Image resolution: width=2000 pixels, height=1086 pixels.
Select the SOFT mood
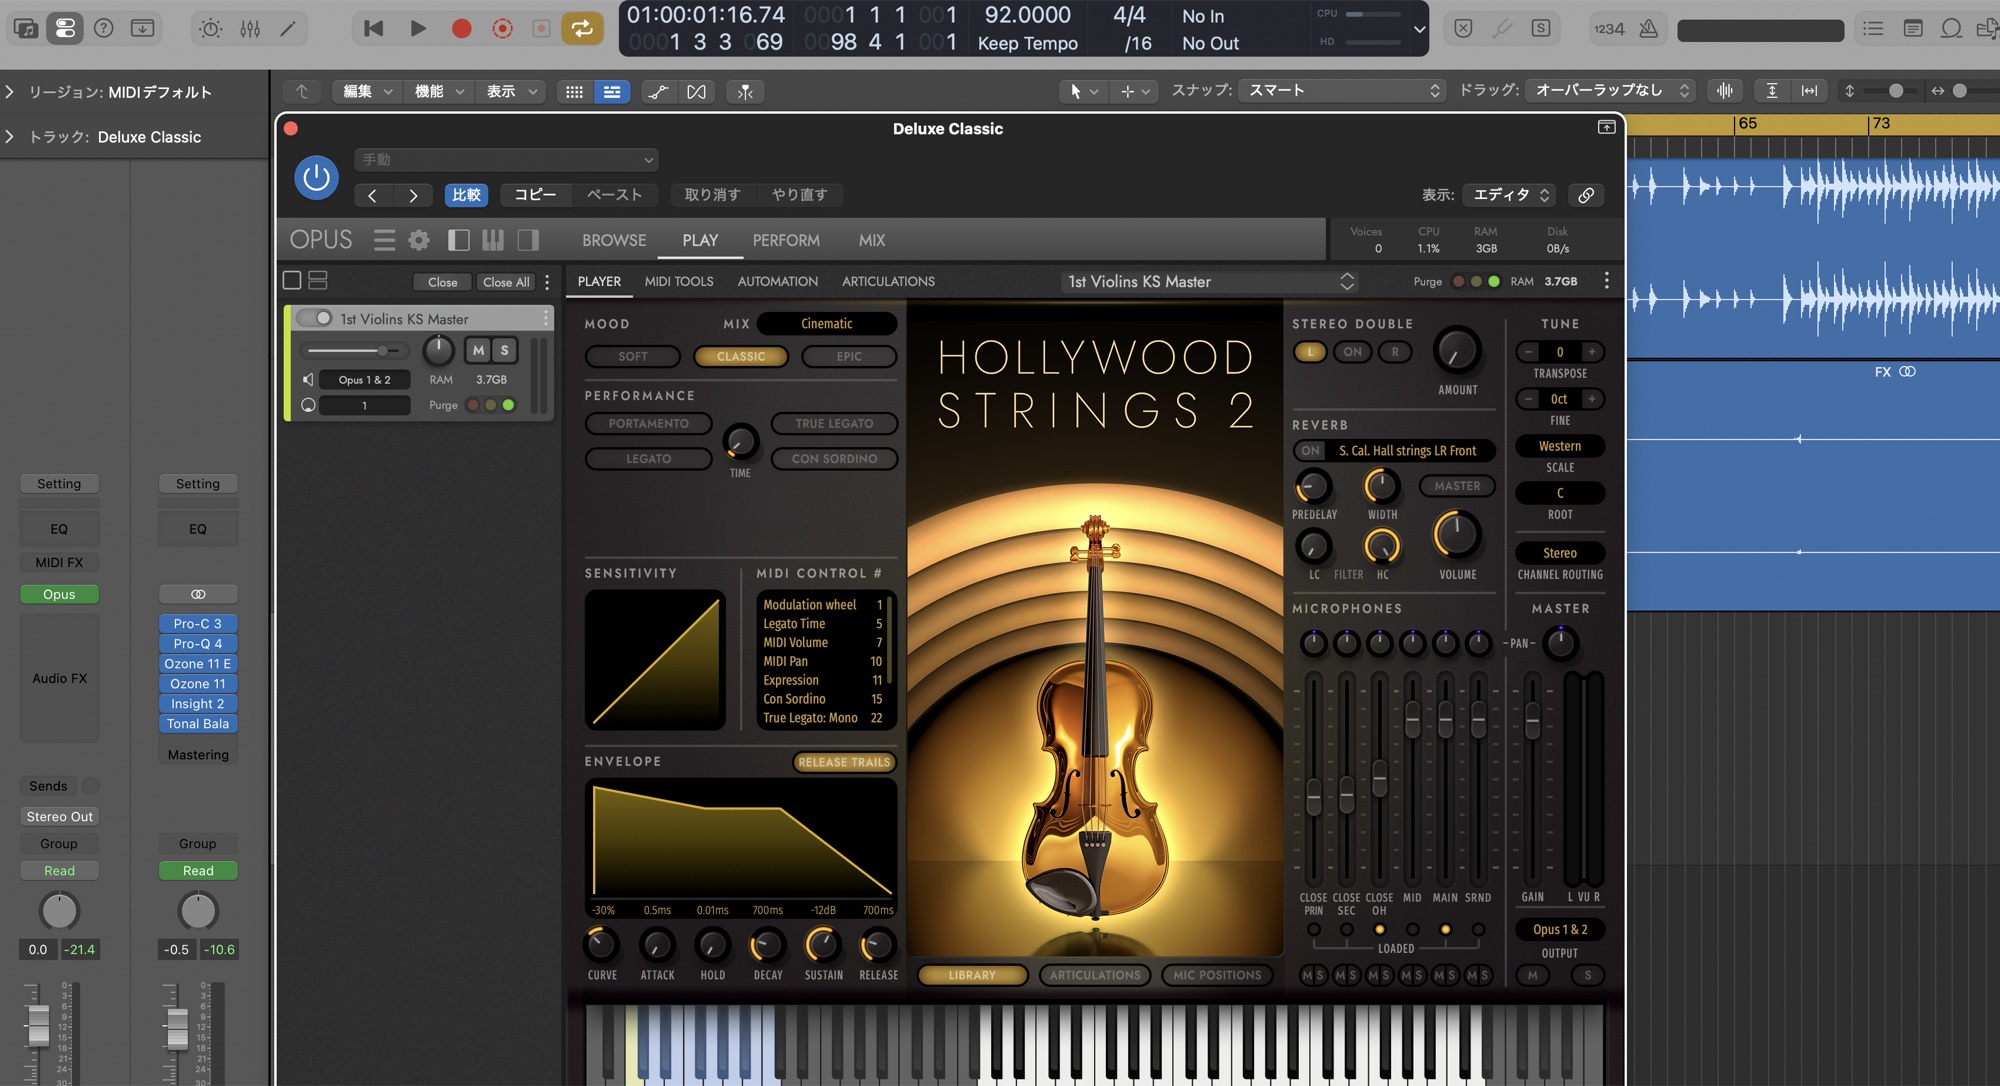[x=633, y=356]
